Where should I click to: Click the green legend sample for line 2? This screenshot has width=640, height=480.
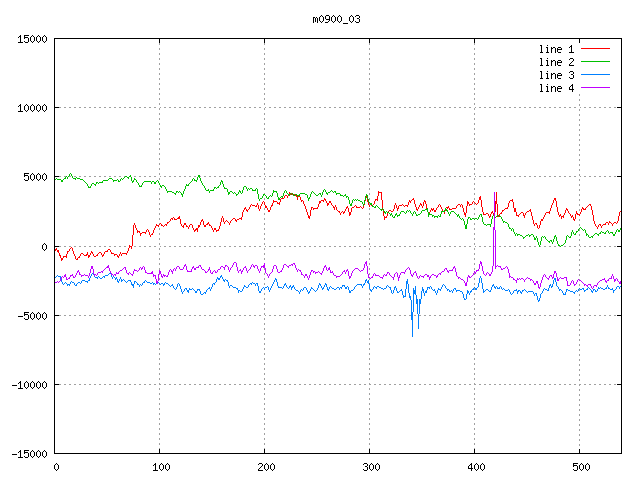596,62
